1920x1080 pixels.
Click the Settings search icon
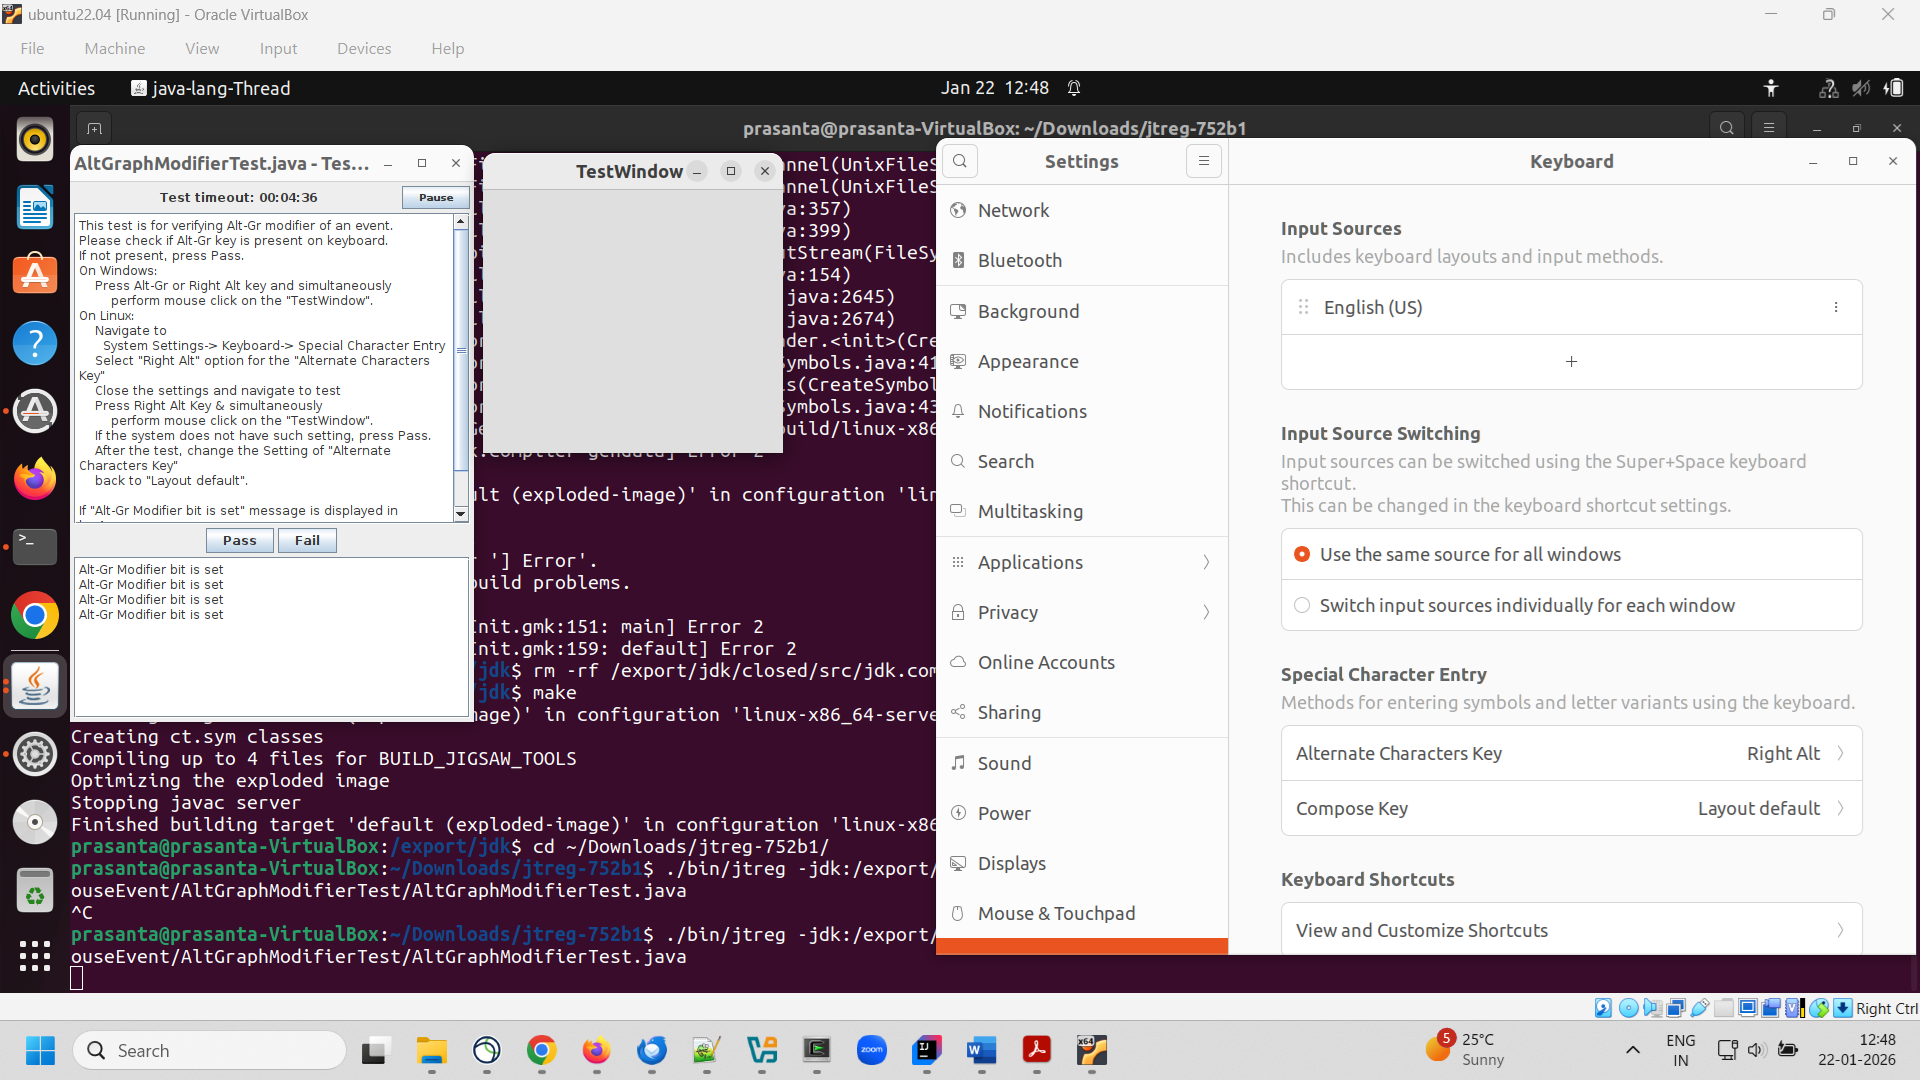(960, 161)
